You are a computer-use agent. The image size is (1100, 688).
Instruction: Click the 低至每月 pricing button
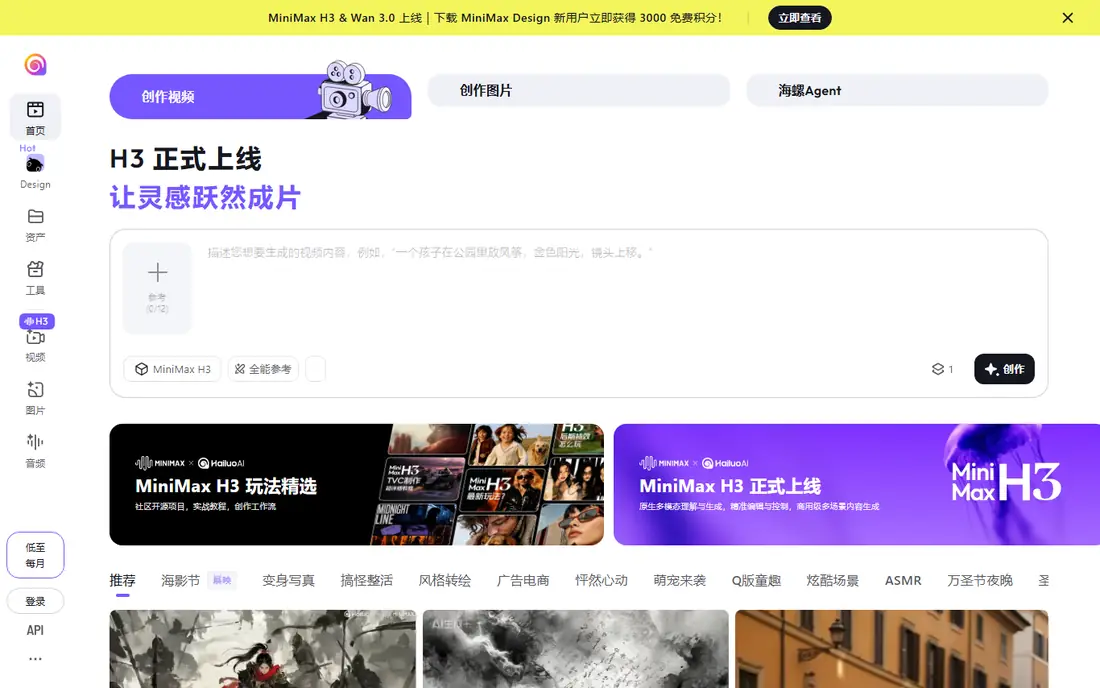[x=35, y=555]
